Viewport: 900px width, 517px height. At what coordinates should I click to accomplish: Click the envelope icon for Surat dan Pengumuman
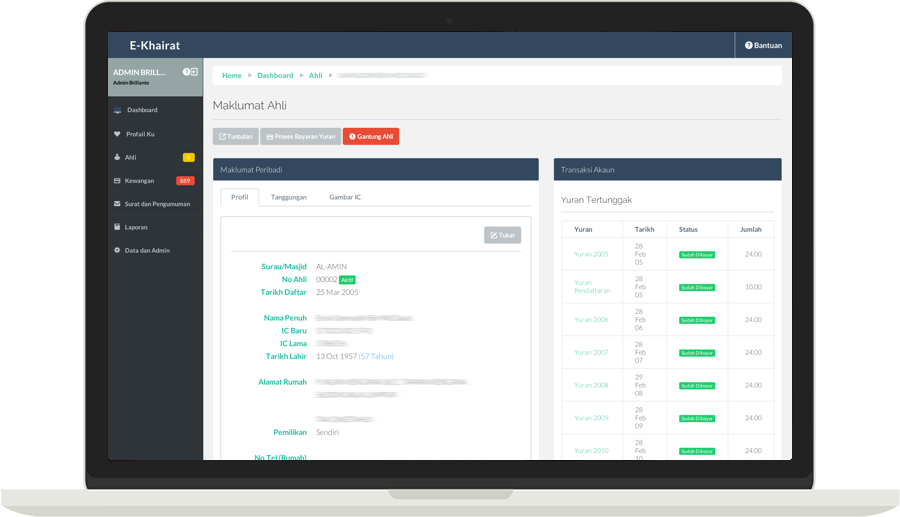(x=117, y=204)
